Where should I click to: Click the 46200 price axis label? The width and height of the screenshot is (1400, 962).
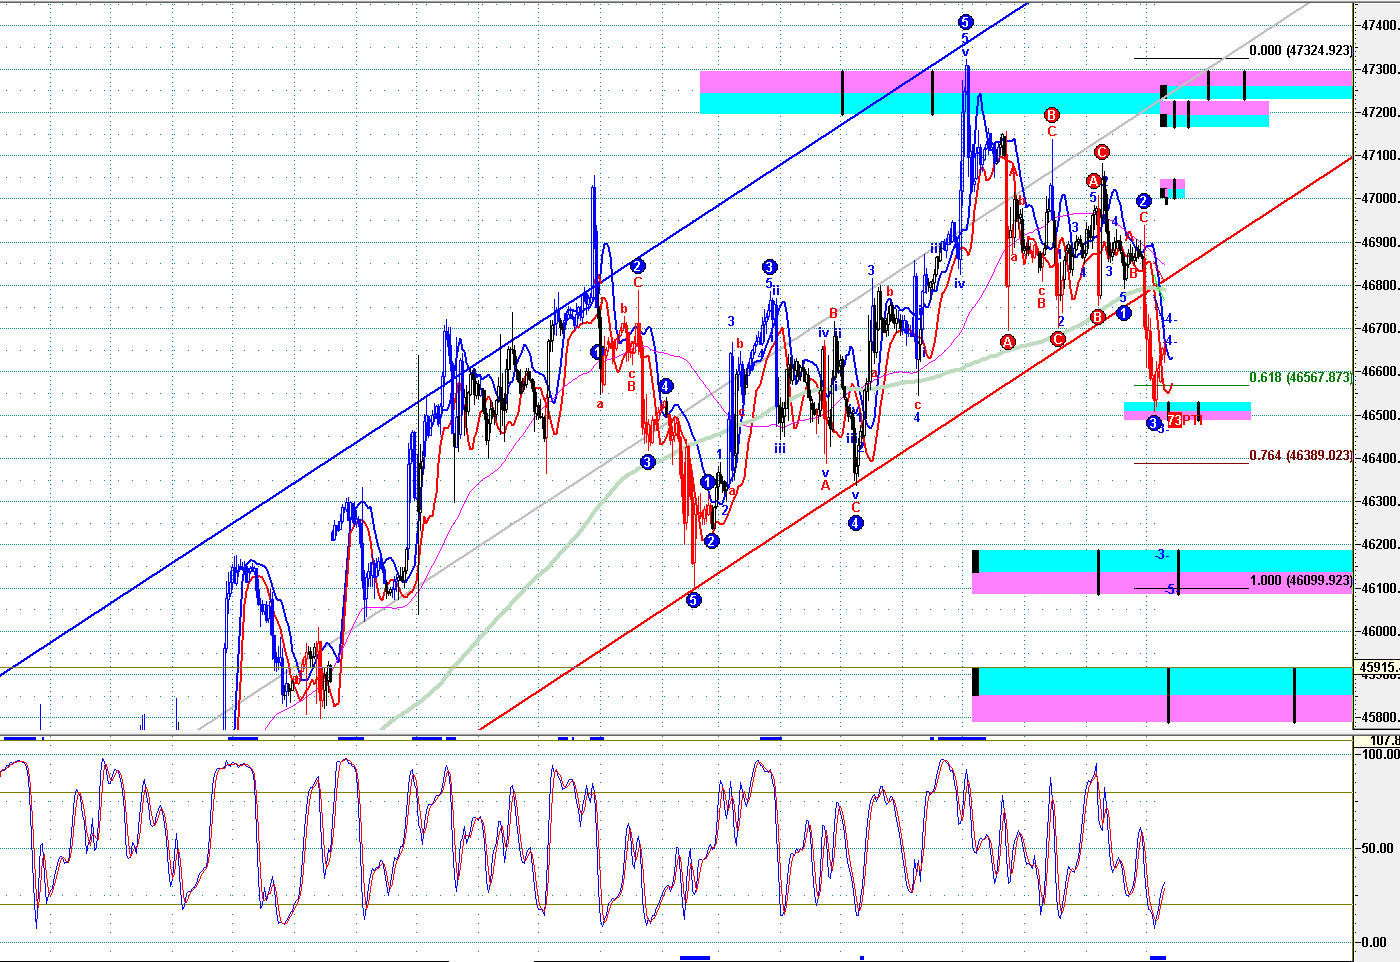coord(1380,545)
